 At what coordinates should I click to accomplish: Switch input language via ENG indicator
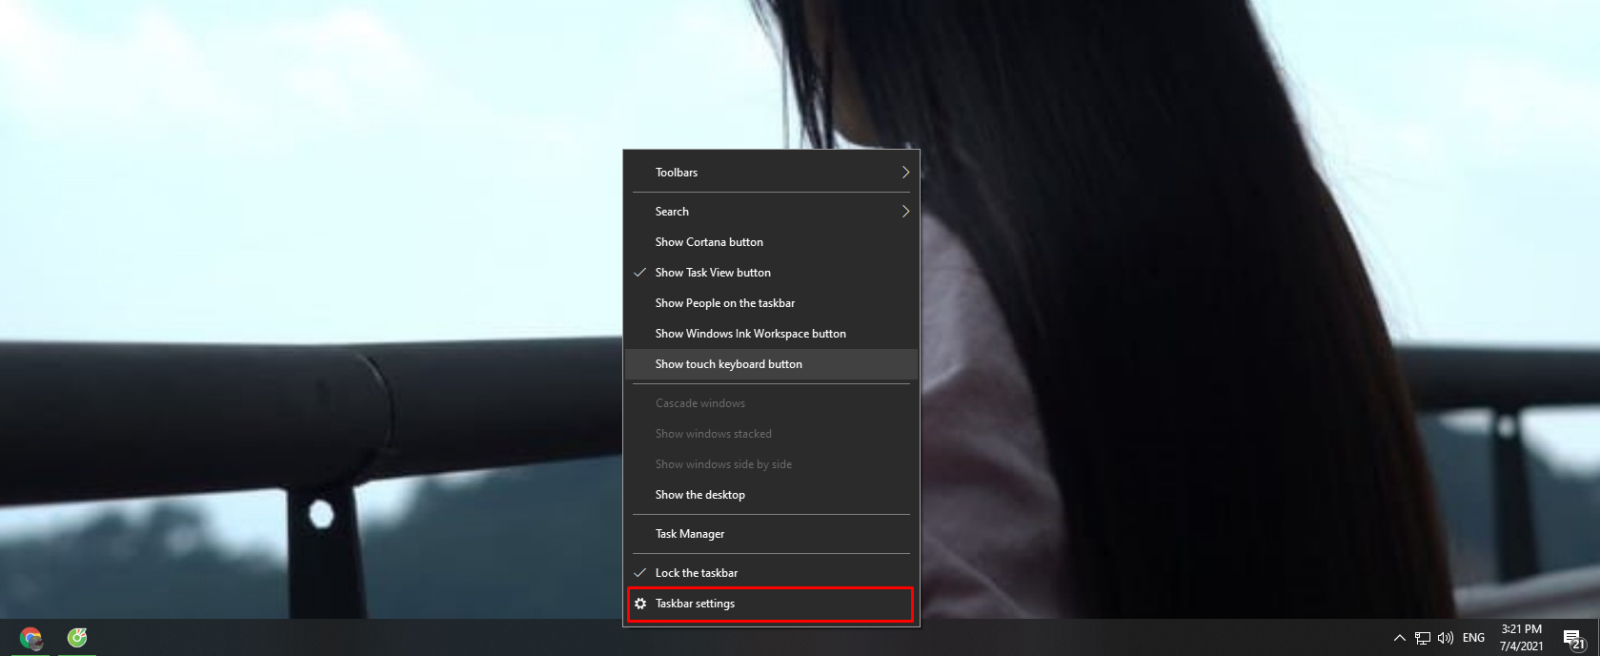(x=1473, y=638)
